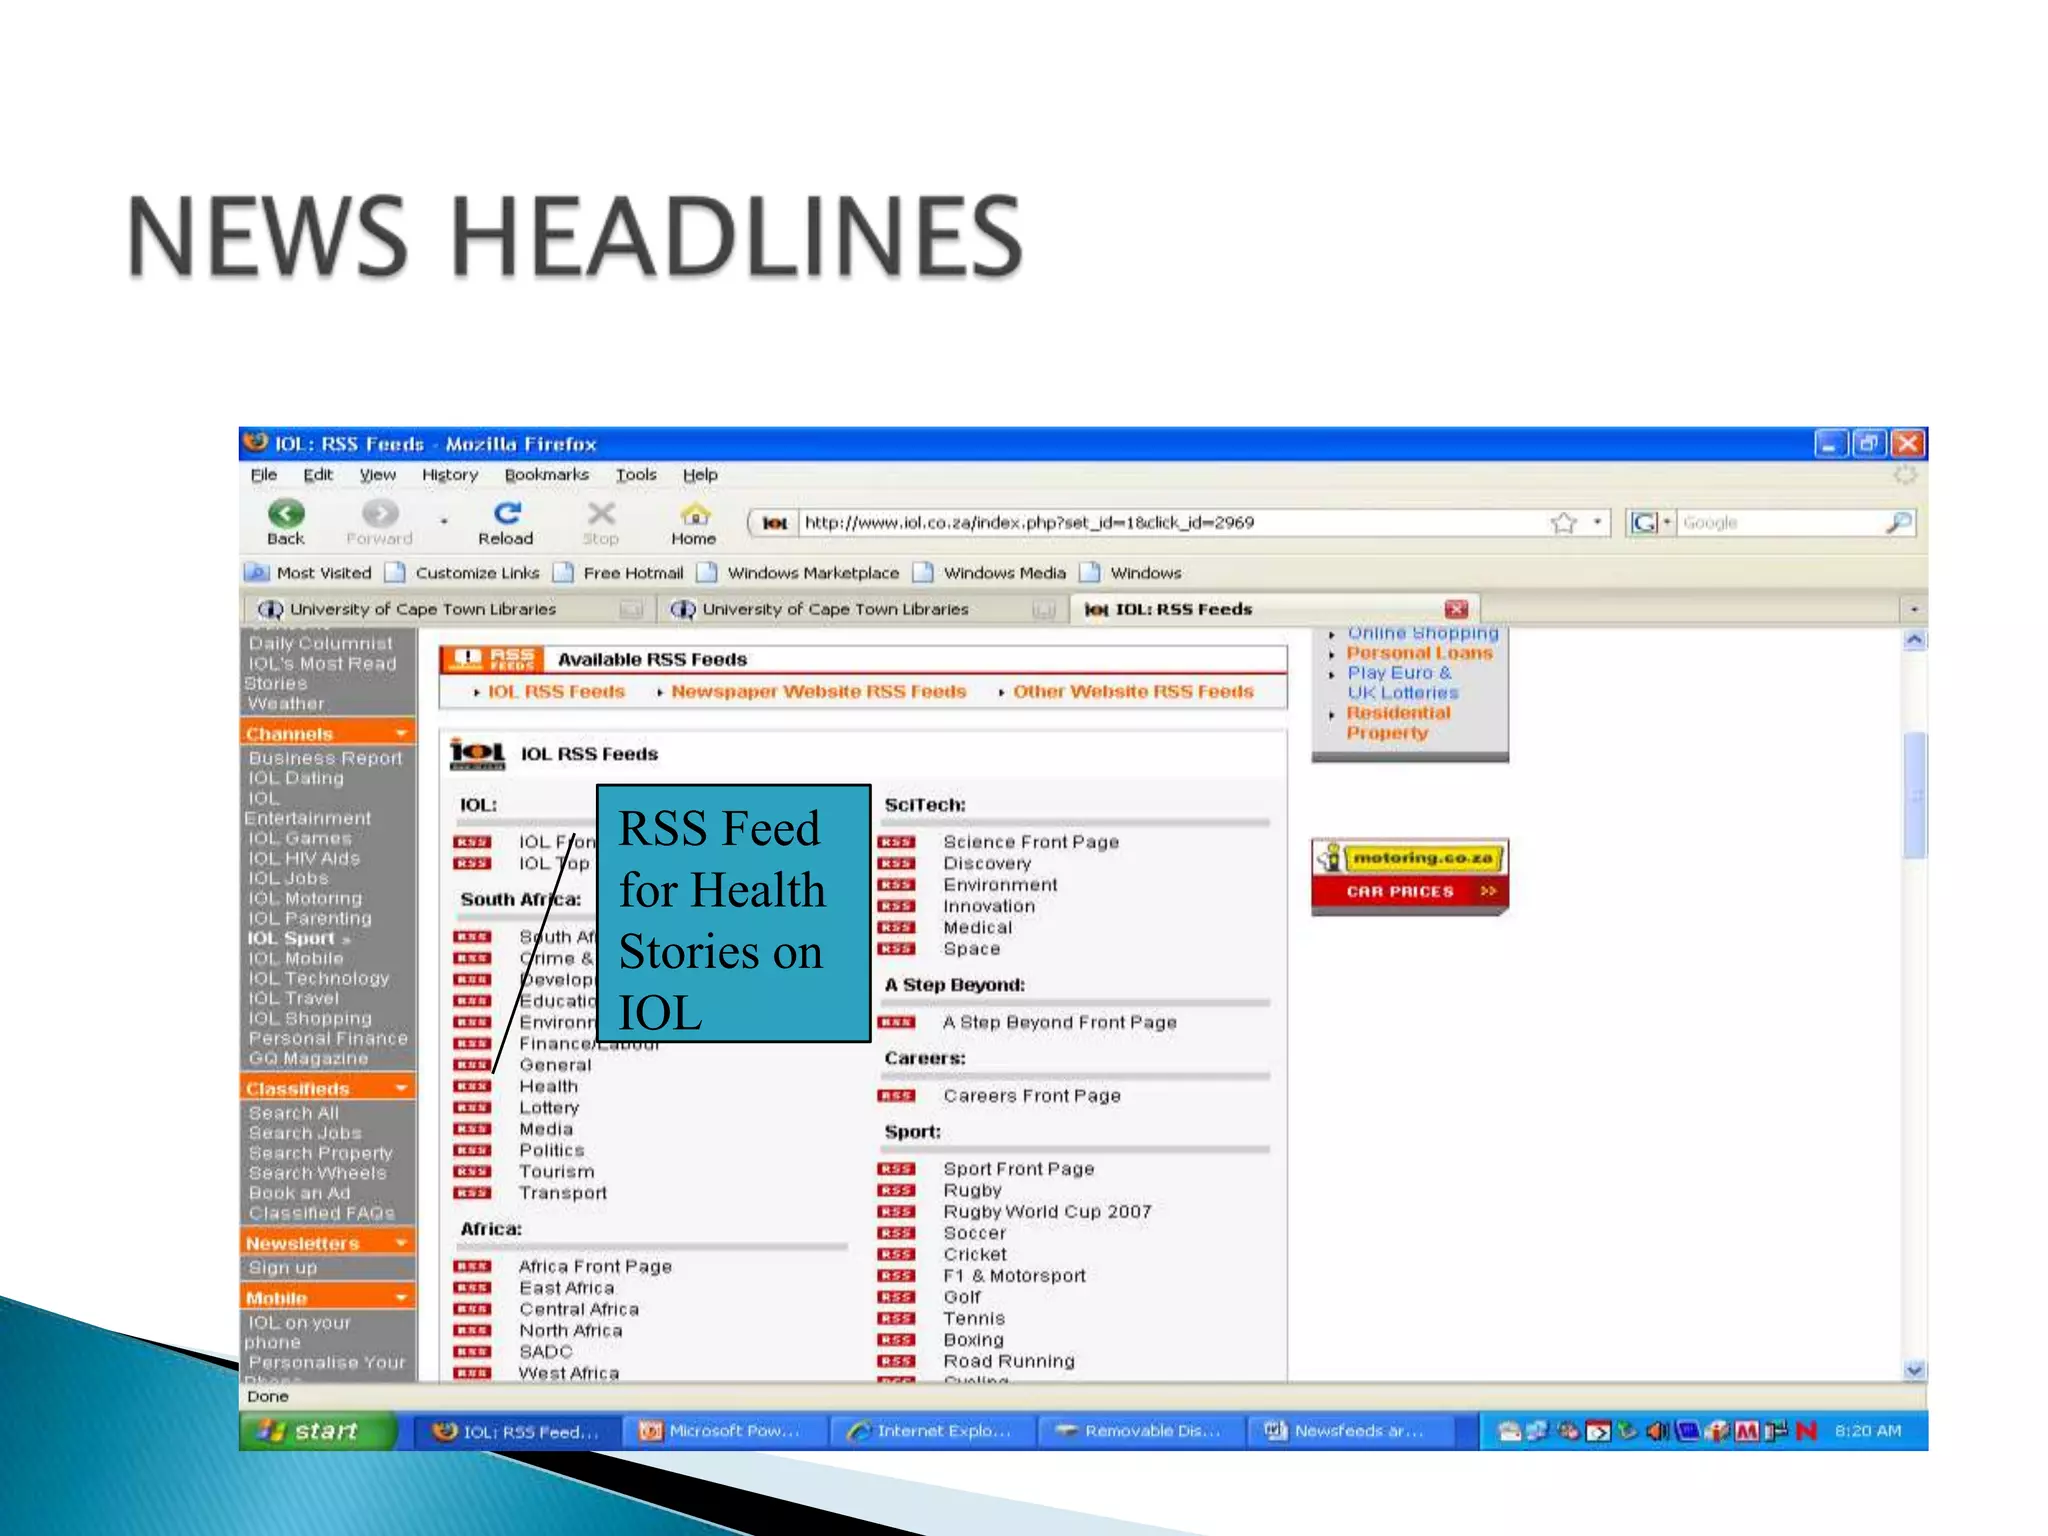Click the Home toolbar icon

694,514
